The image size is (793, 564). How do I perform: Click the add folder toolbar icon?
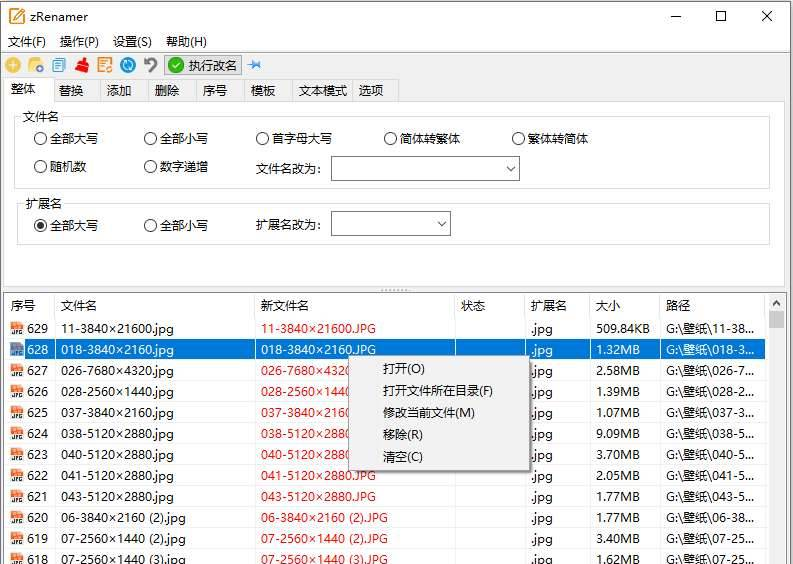click(35, 65)
